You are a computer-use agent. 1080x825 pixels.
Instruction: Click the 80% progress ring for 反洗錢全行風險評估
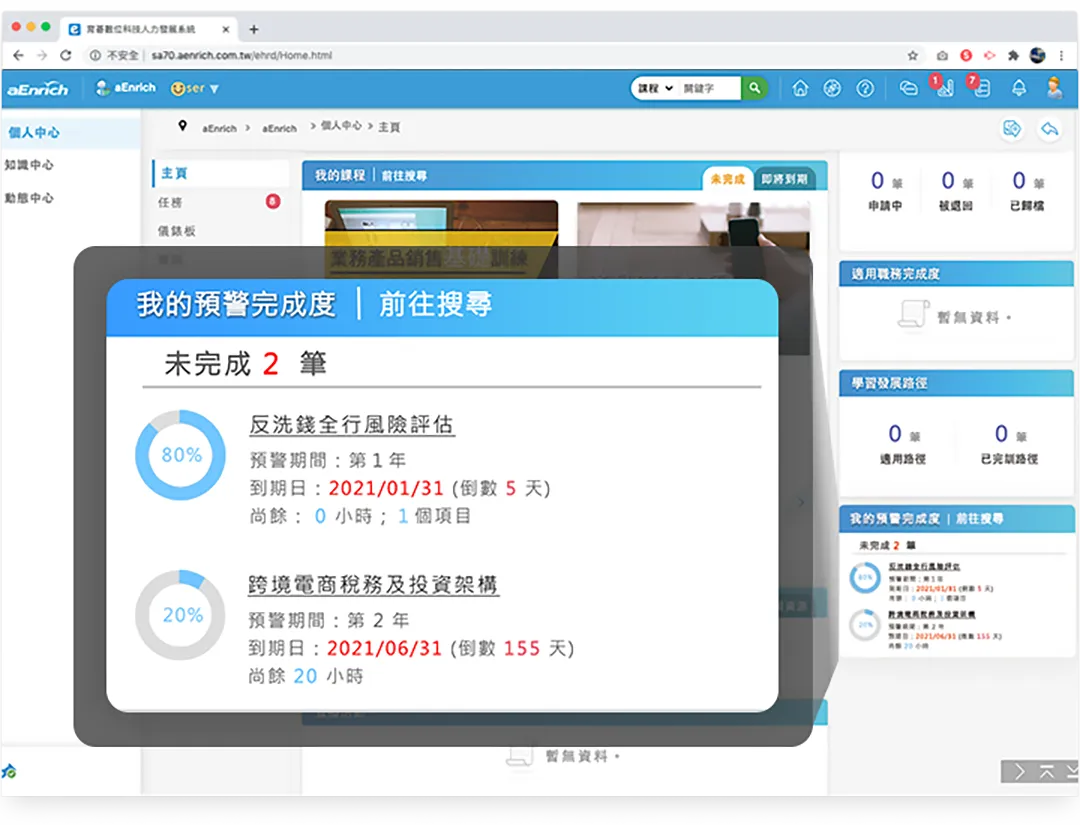(179, 455)
